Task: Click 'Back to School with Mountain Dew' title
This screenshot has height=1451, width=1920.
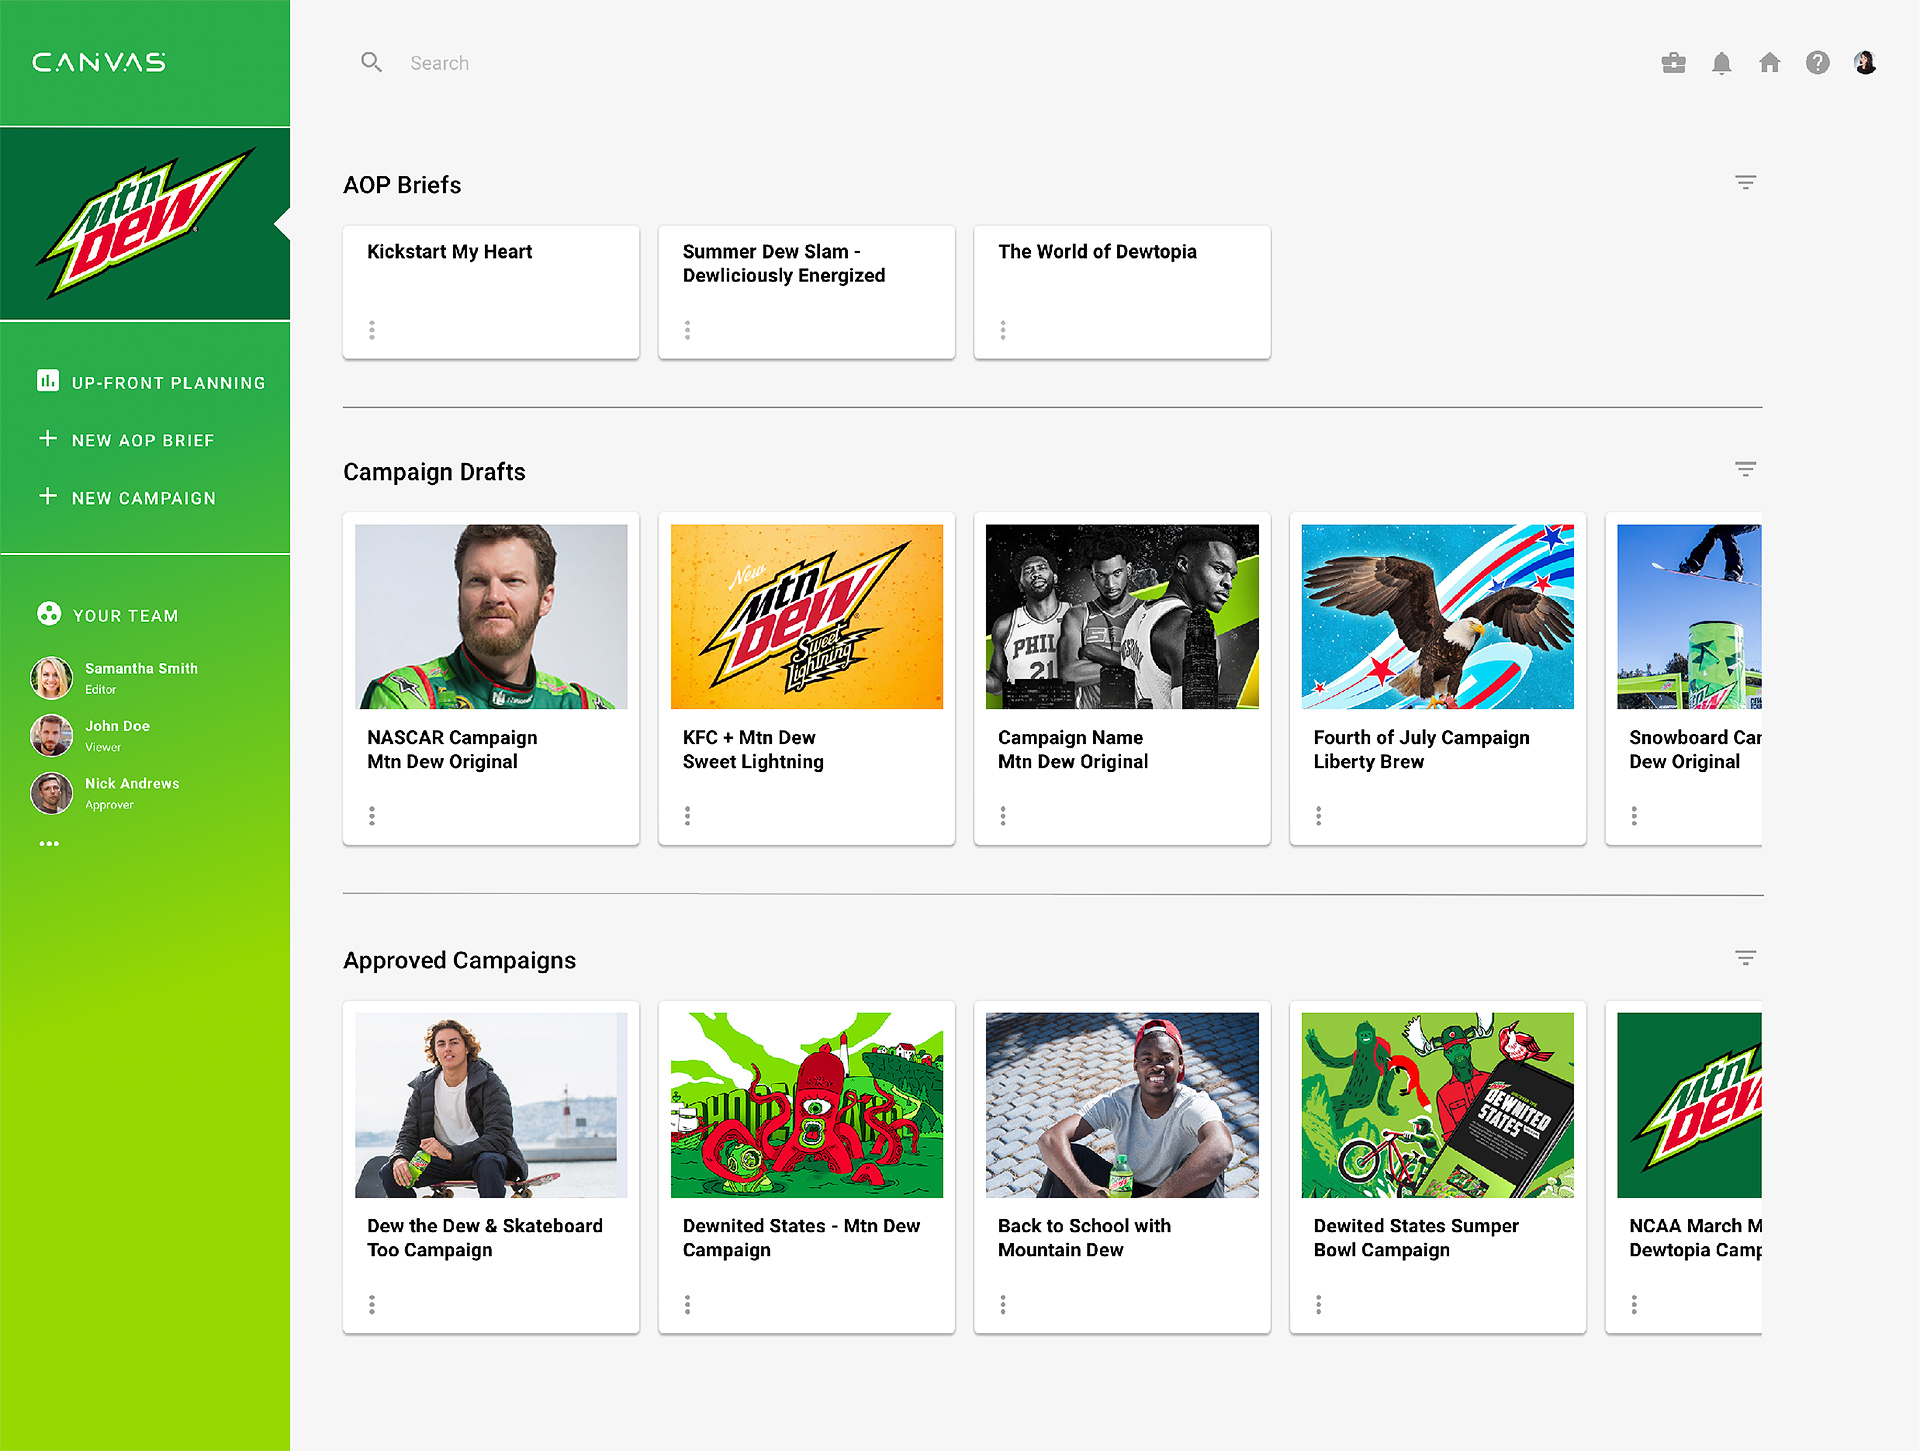Action: pos(1084,1238)
